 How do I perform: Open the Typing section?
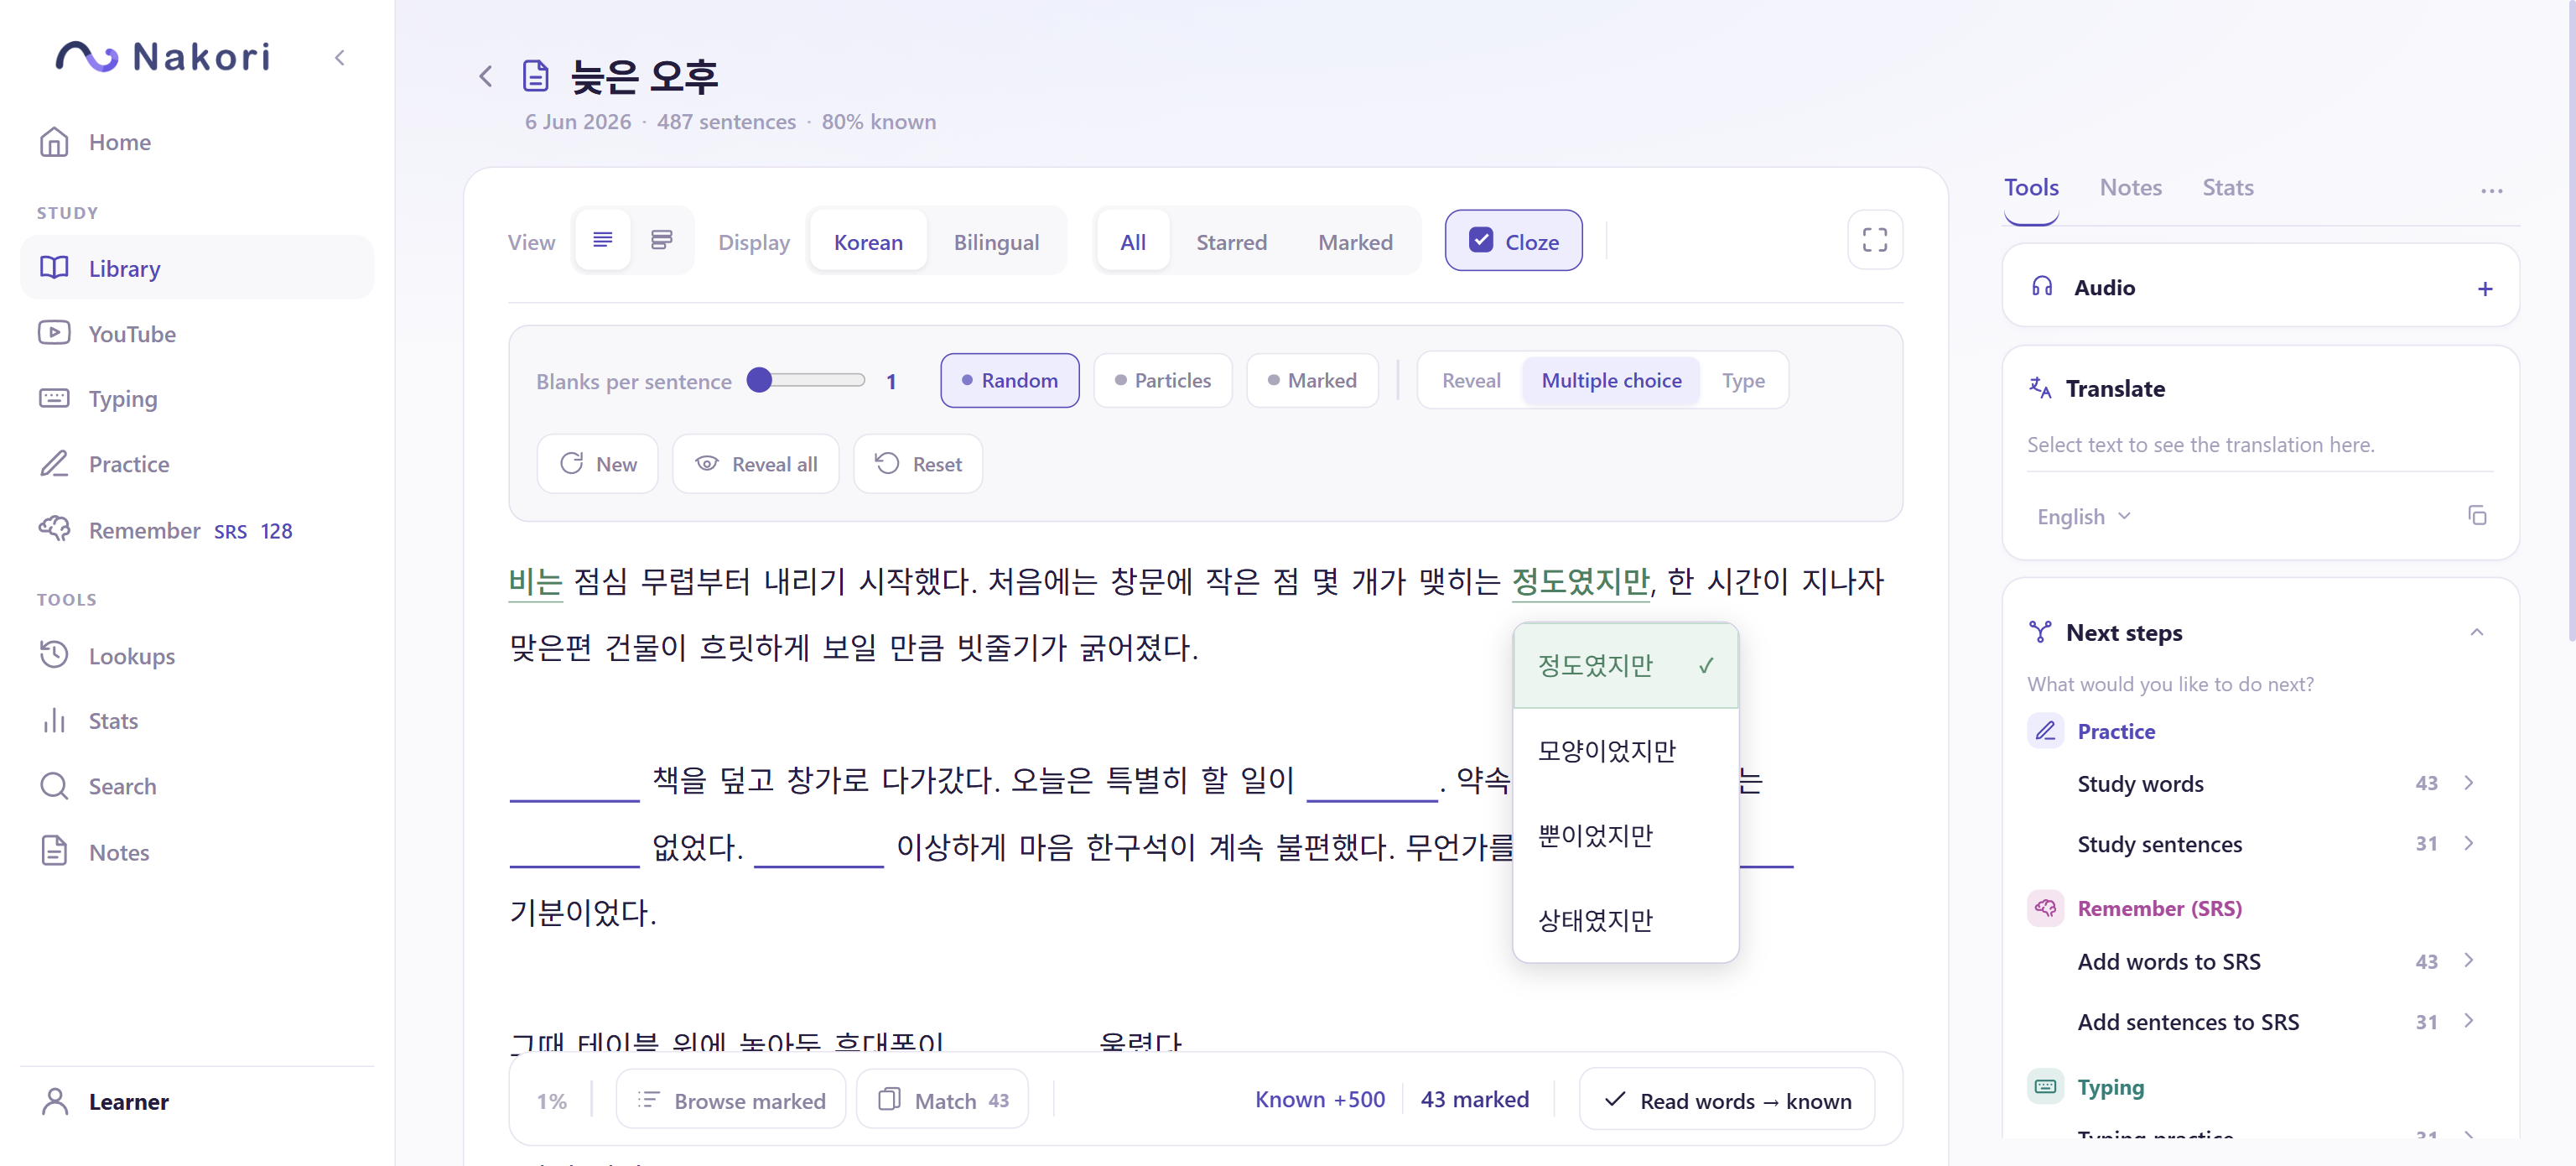[197, 398]
